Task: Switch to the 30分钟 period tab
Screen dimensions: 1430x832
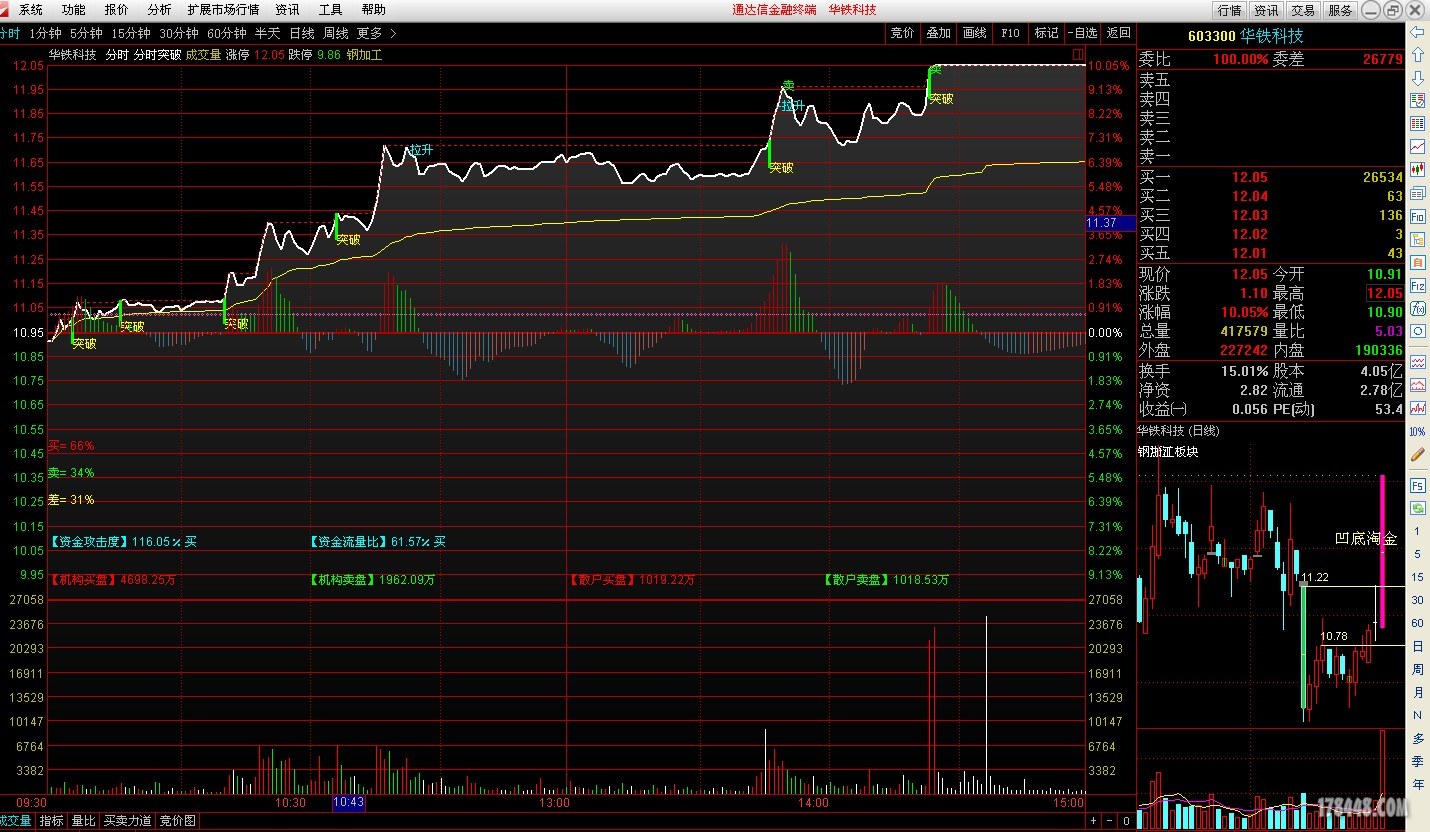Action: pyautogui.click(x=179, y=33)
